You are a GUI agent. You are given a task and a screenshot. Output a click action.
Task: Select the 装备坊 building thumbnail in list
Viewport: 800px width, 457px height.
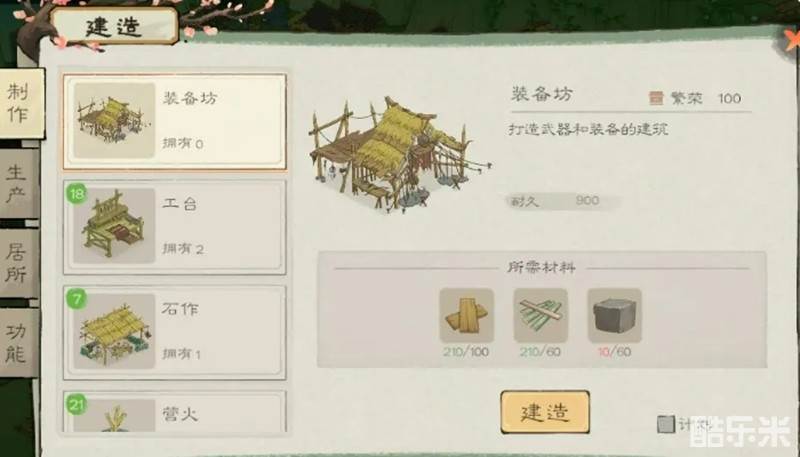114,120
